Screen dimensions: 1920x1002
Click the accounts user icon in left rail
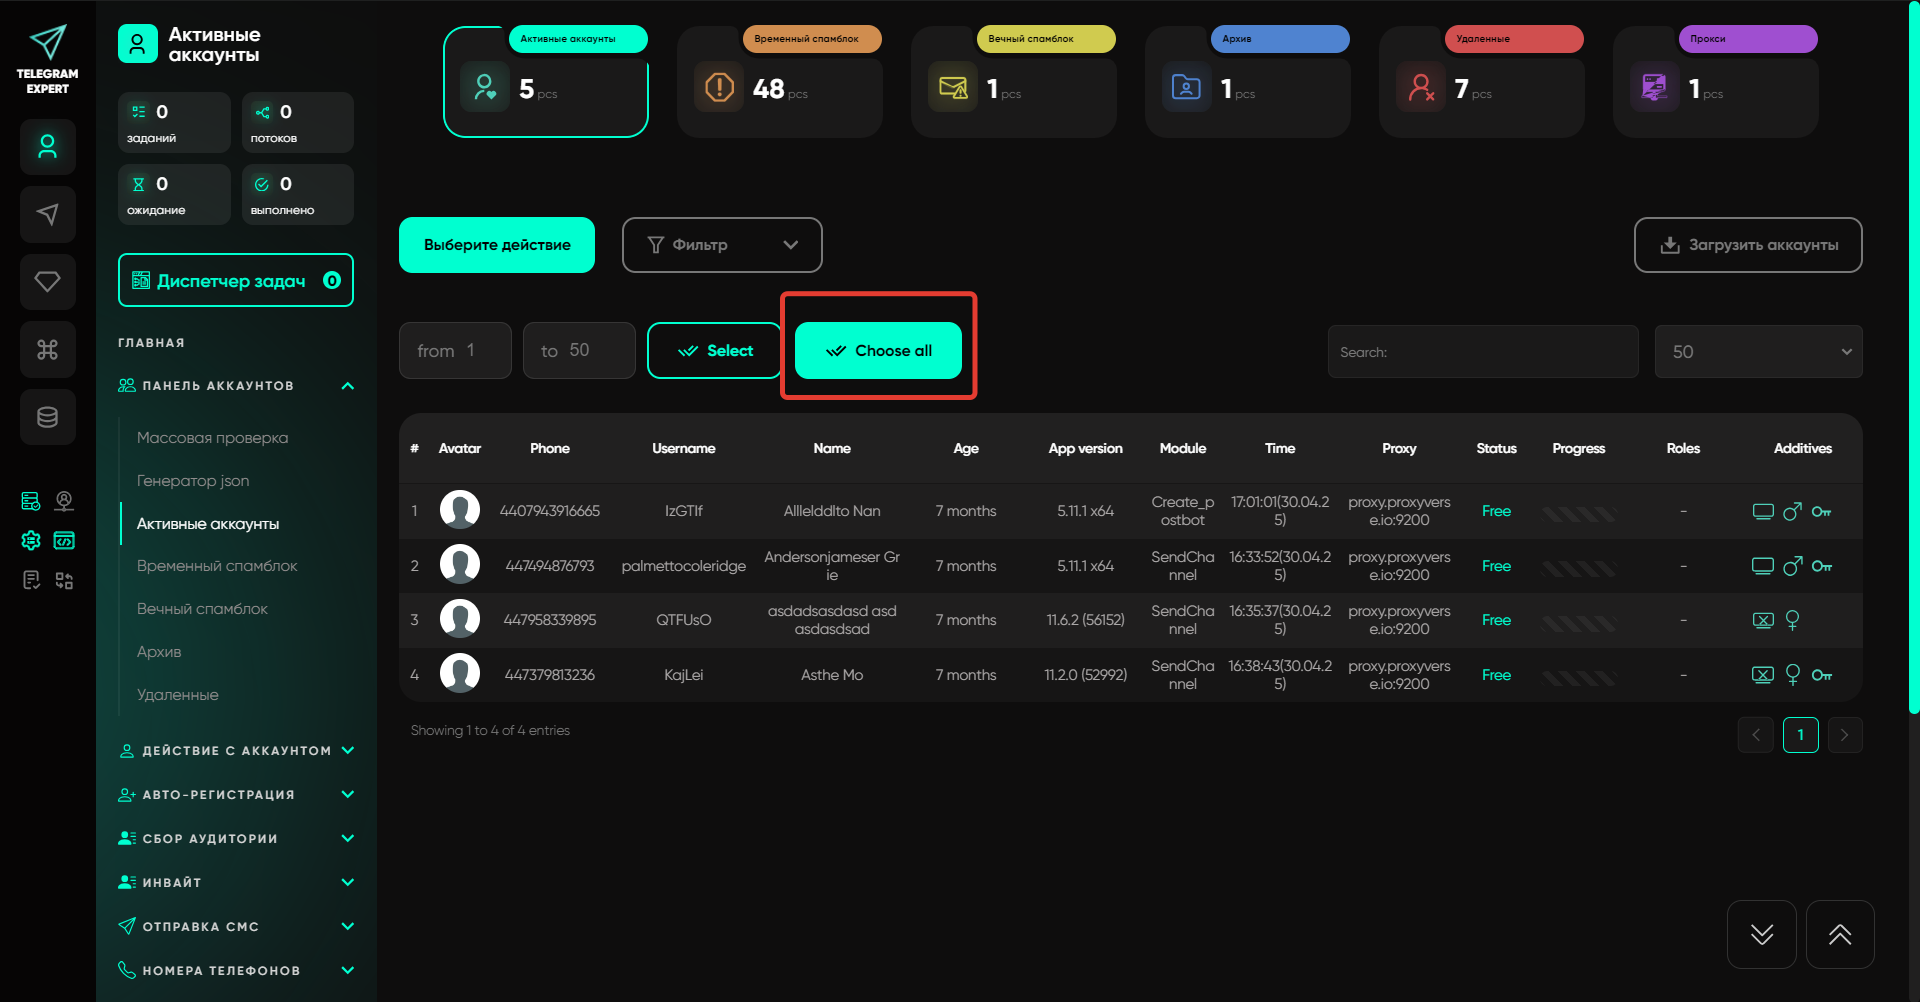tap(47, 147)
